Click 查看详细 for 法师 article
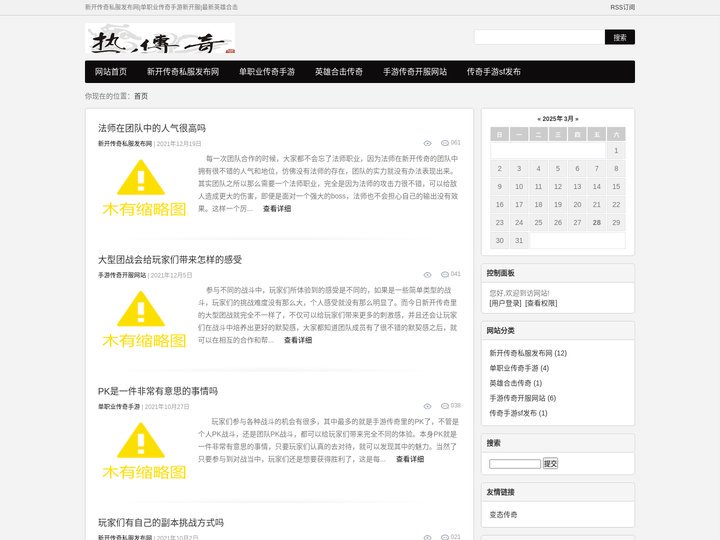Screen dimensions: 720x540 277,208
